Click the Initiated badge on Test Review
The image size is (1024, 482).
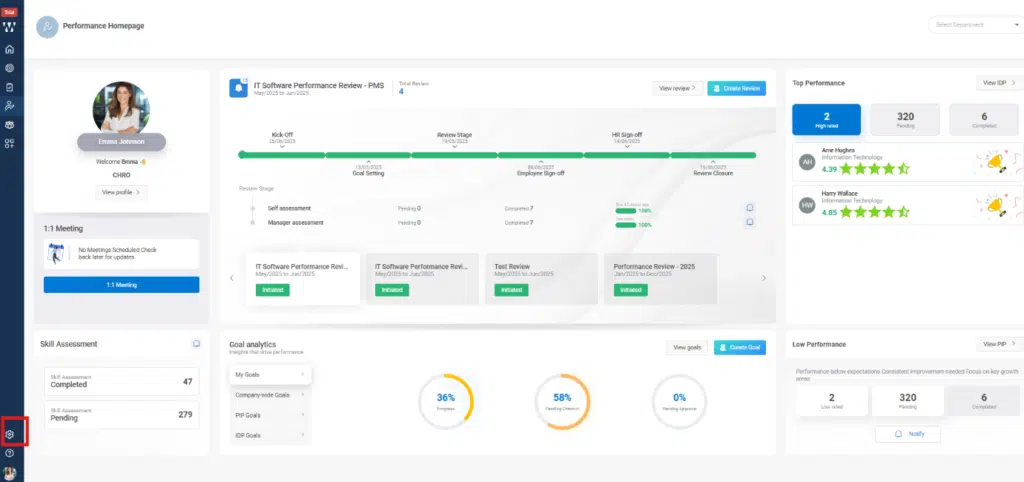tap(511, 290)
